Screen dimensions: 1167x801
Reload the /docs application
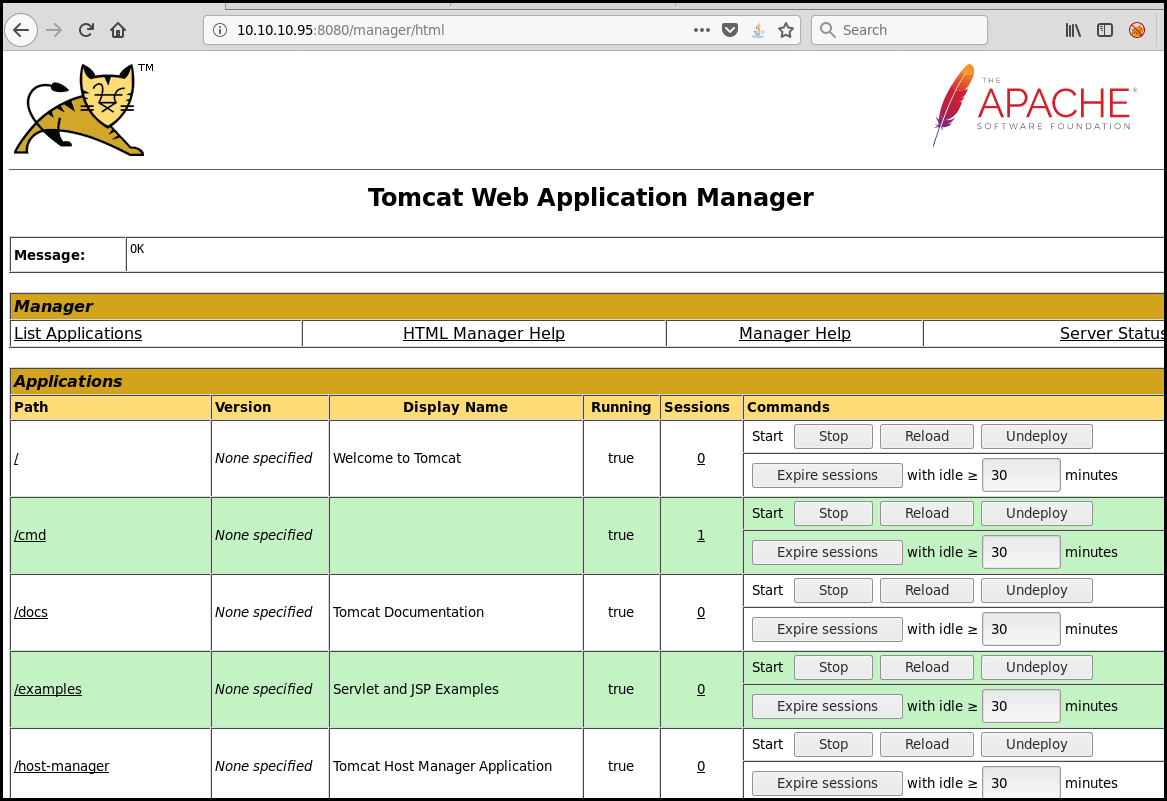click(x=927, y=590)
